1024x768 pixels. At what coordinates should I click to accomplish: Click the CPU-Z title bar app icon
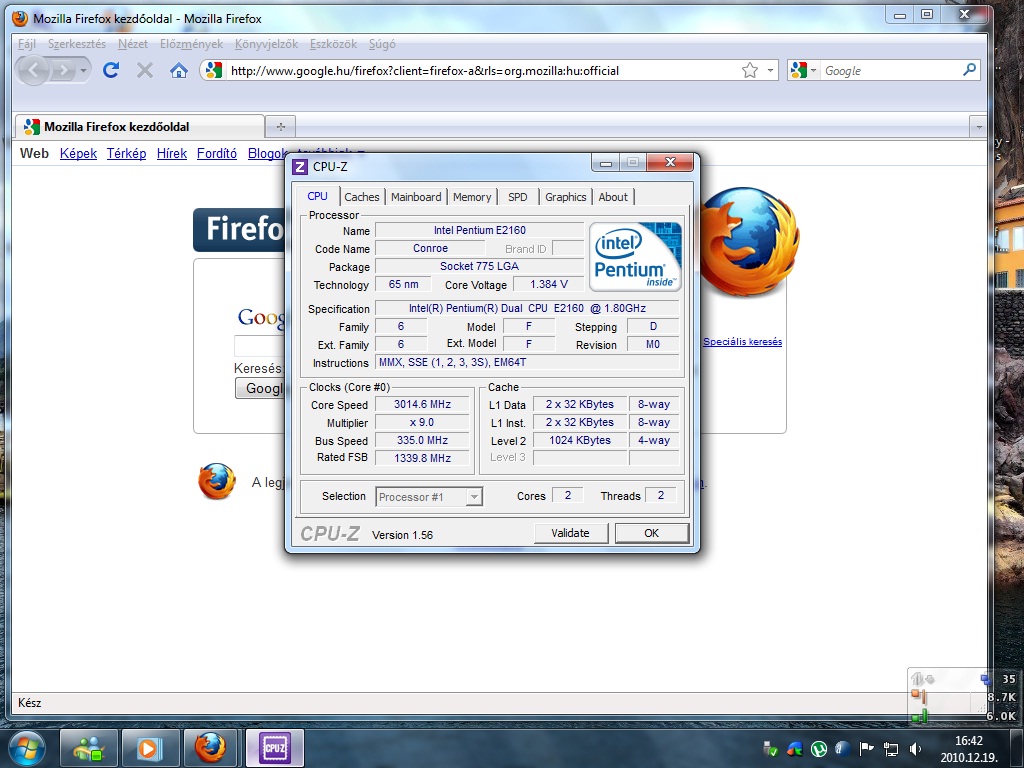(300, 167)
